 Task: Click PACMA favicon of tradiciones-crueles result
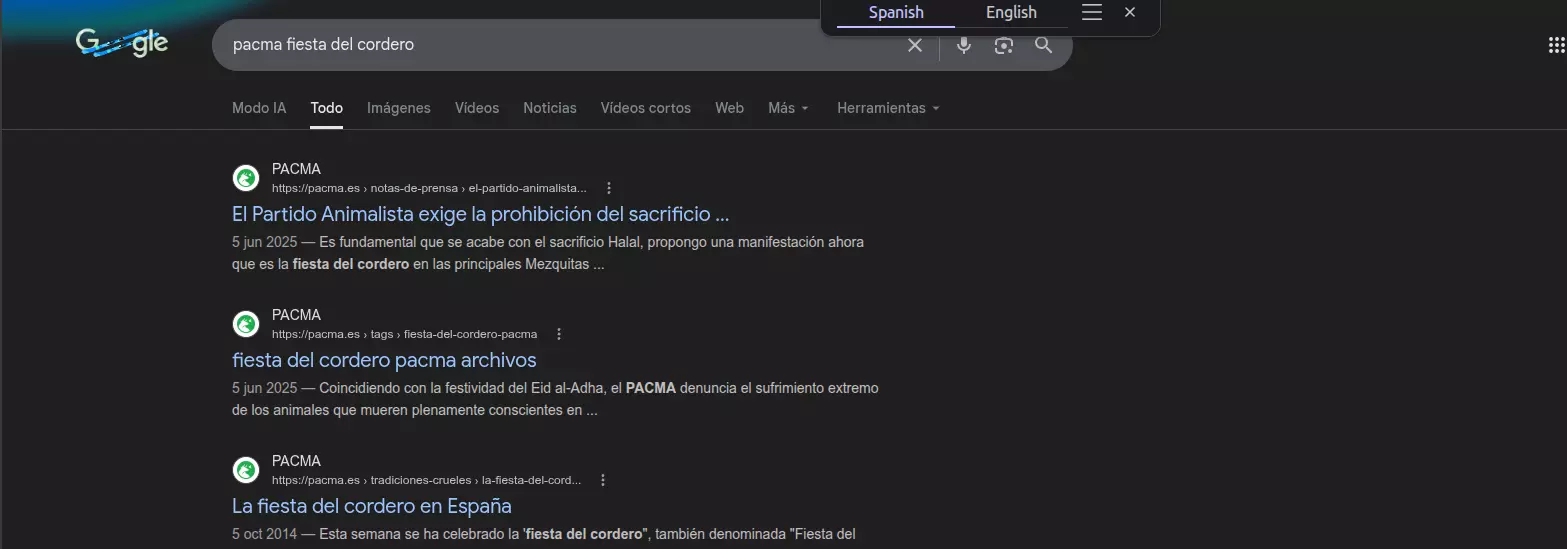tap(246, 470)
